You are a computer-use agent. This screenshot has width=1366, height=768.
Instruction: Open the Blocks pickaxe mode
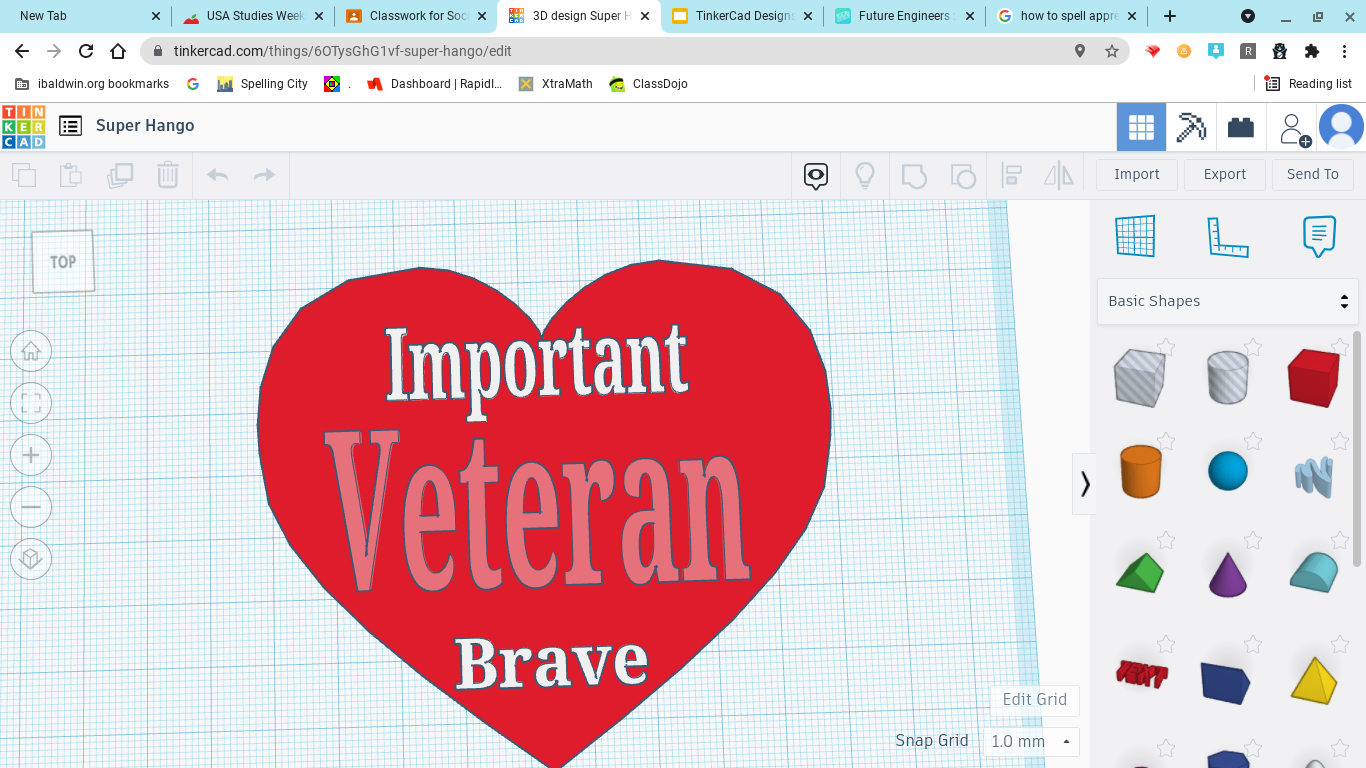(x=1191, y=127)
